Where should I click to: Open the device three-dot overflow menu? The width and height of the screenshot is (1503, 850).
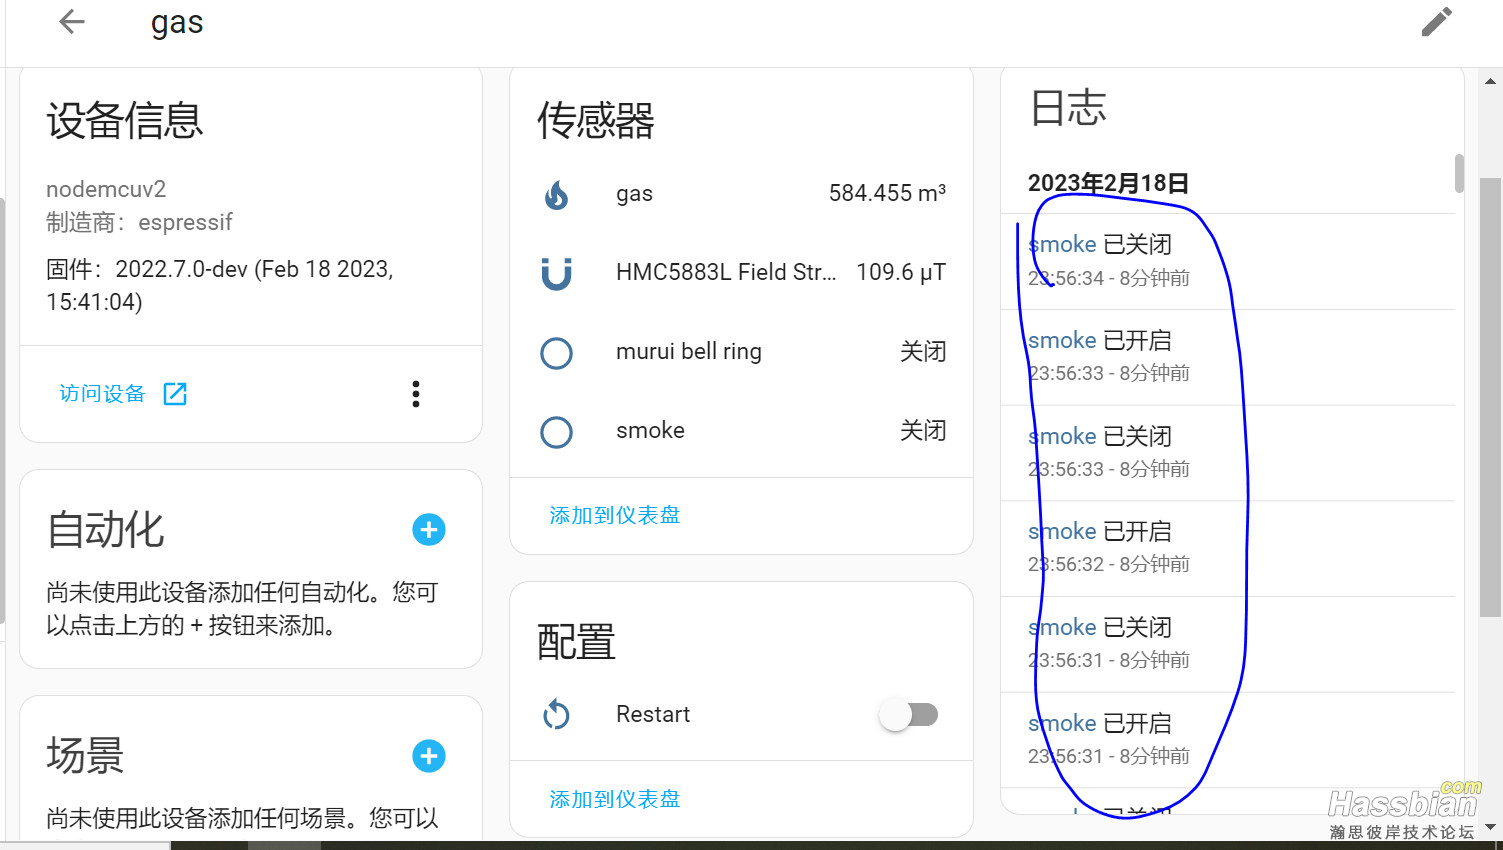pos(416,394)
